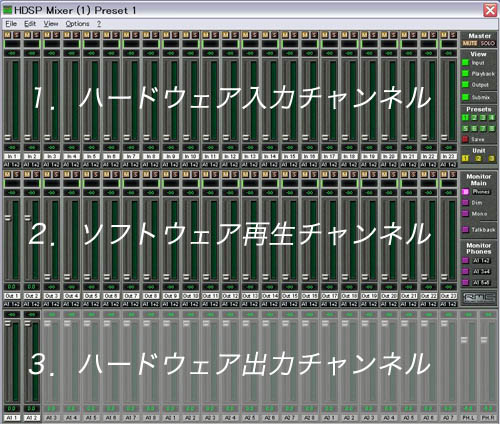Toggle the Output view
This screenshot has width=500, height=424.
(465, 85)
